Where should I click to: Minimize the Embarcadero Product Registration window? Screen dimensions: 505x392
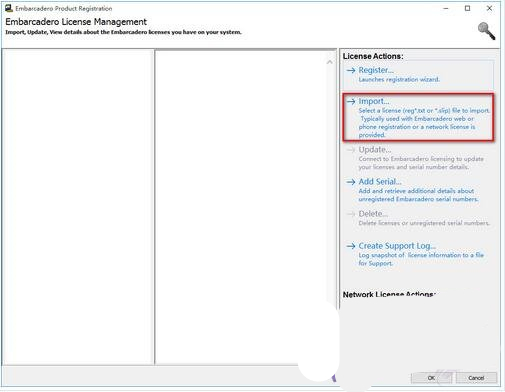click(x=446, y=8)
